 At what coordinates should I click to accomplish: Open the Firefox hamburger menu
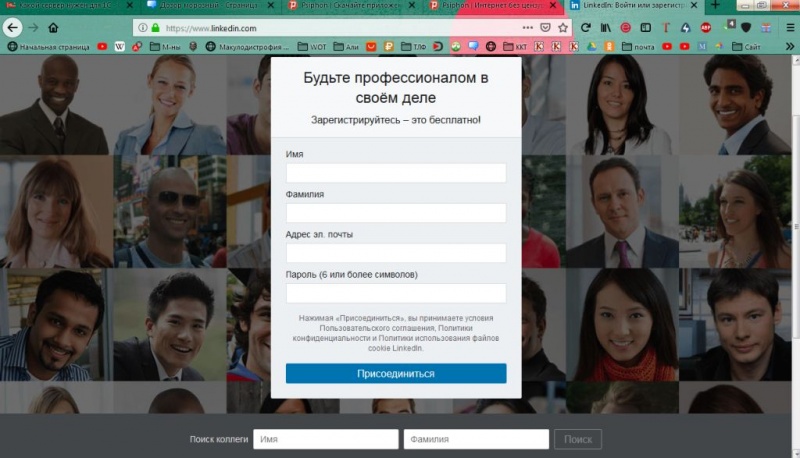(x=790, y=28)
